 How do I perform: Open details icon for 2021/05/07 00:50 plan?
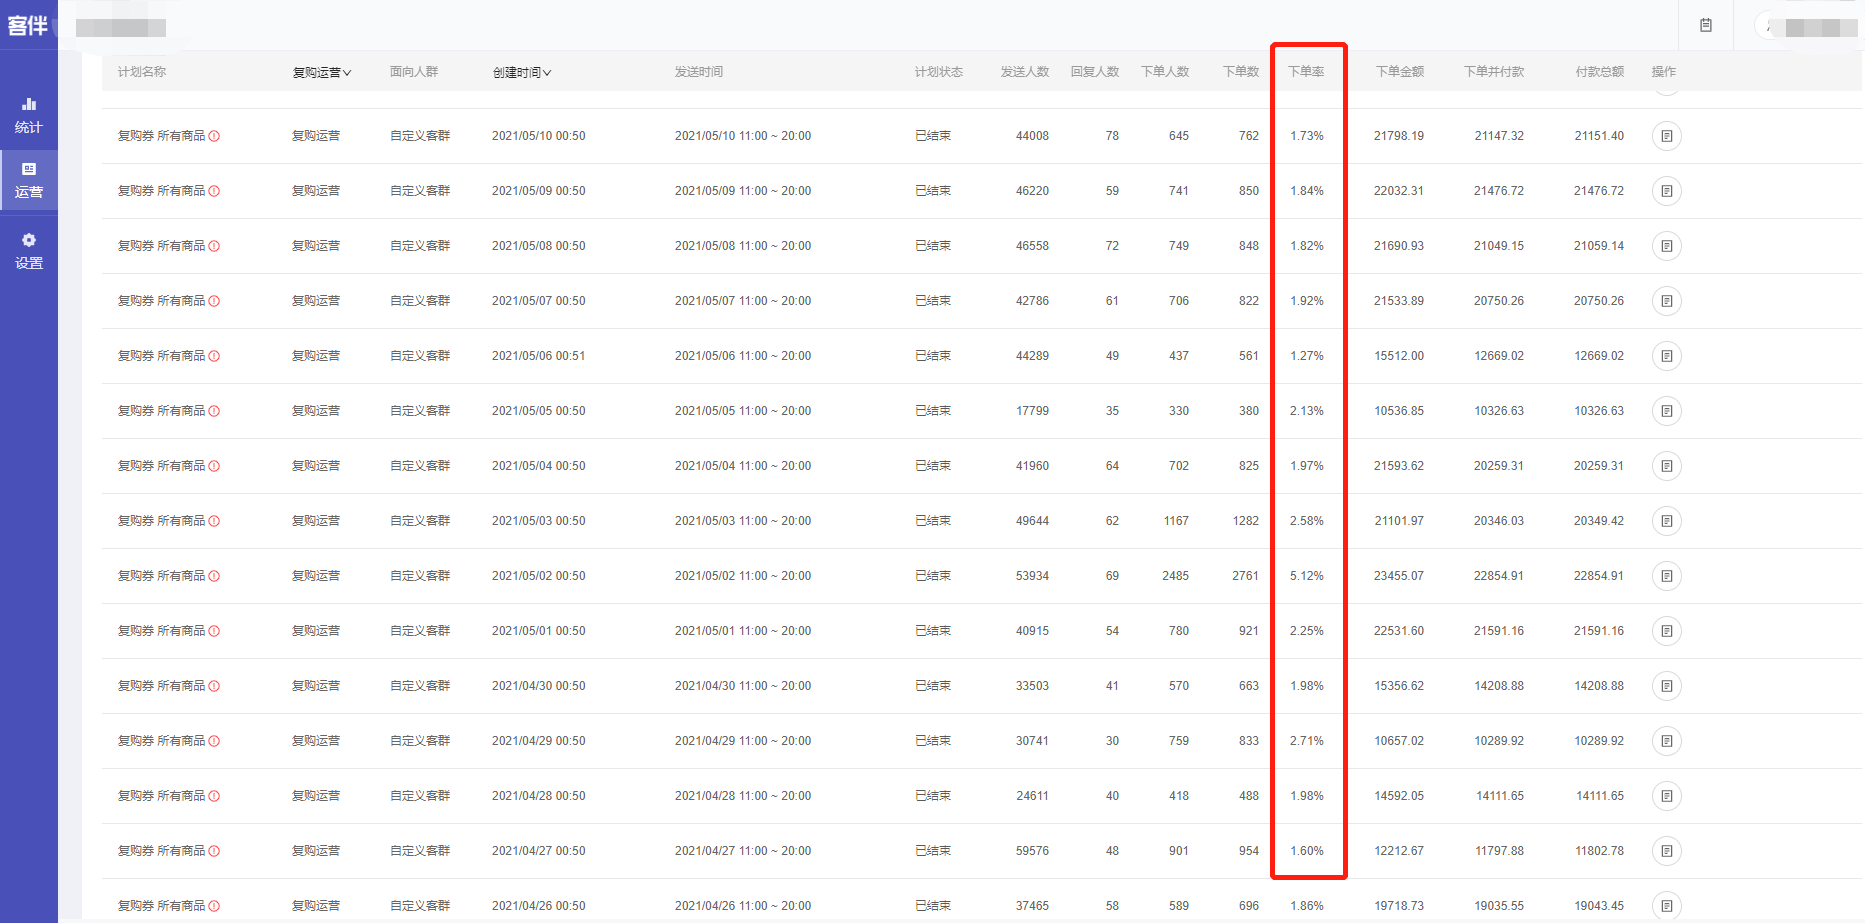pos(1666,301)
